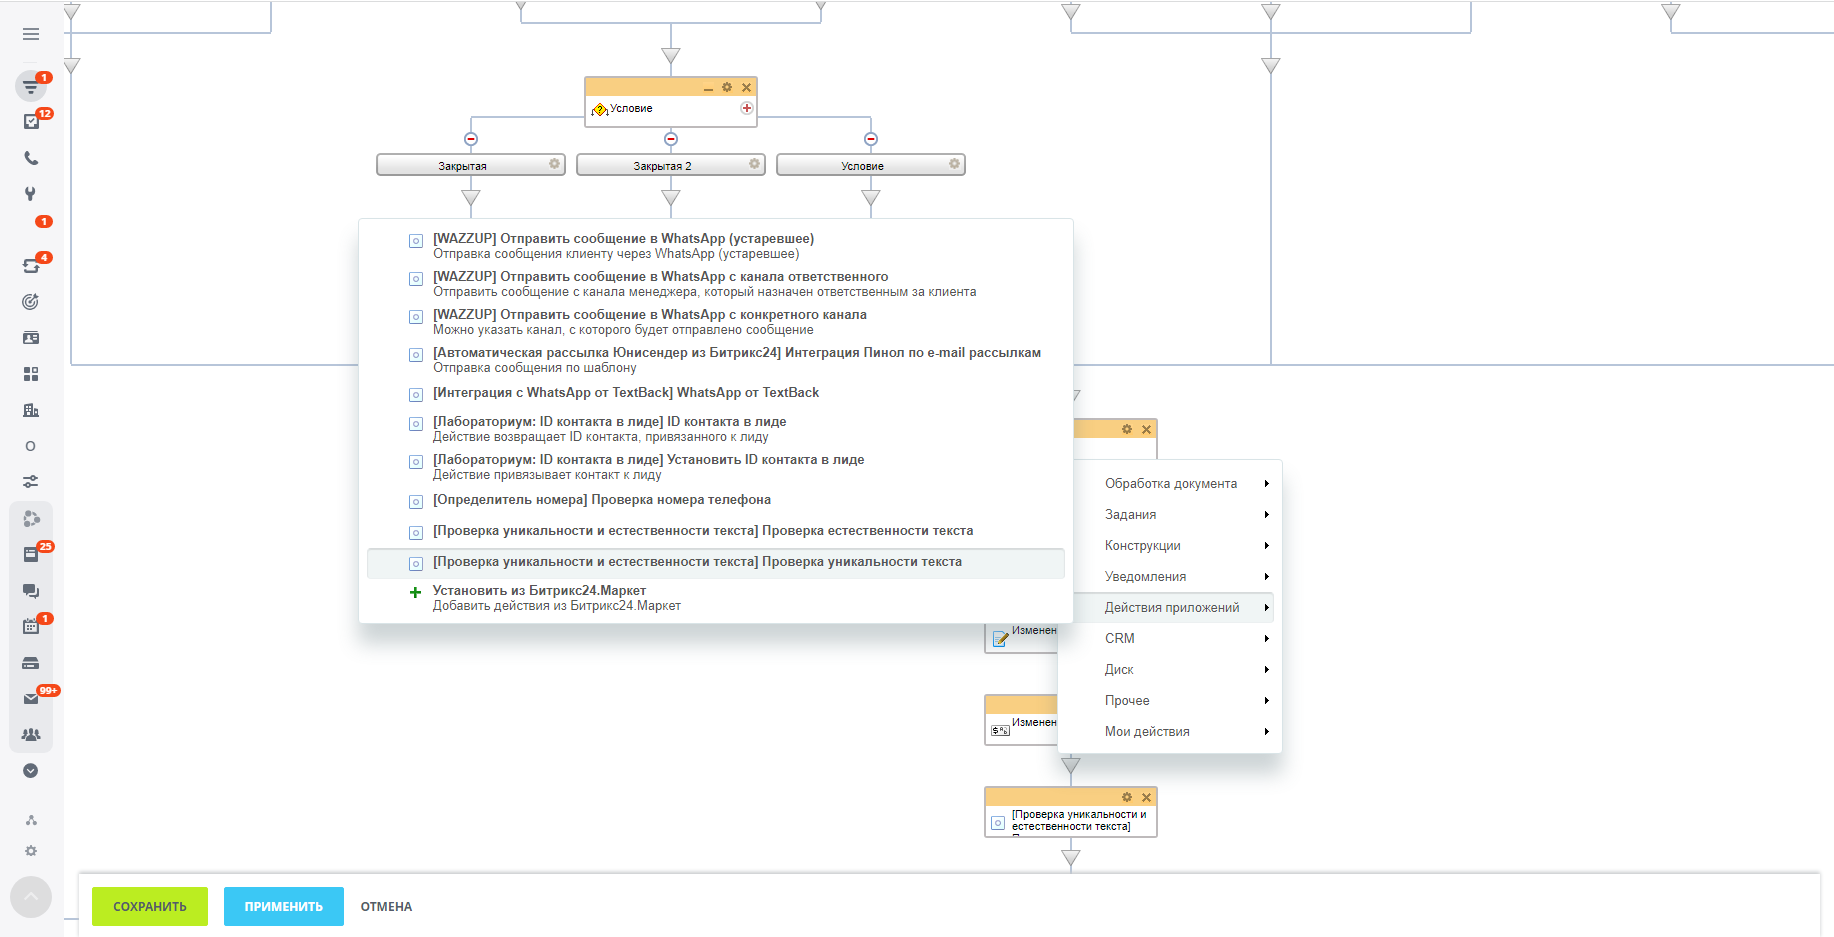Select Проверка уникальности текста action
The width and height of the screenshot is (1834, 937).
click(697, 562)
